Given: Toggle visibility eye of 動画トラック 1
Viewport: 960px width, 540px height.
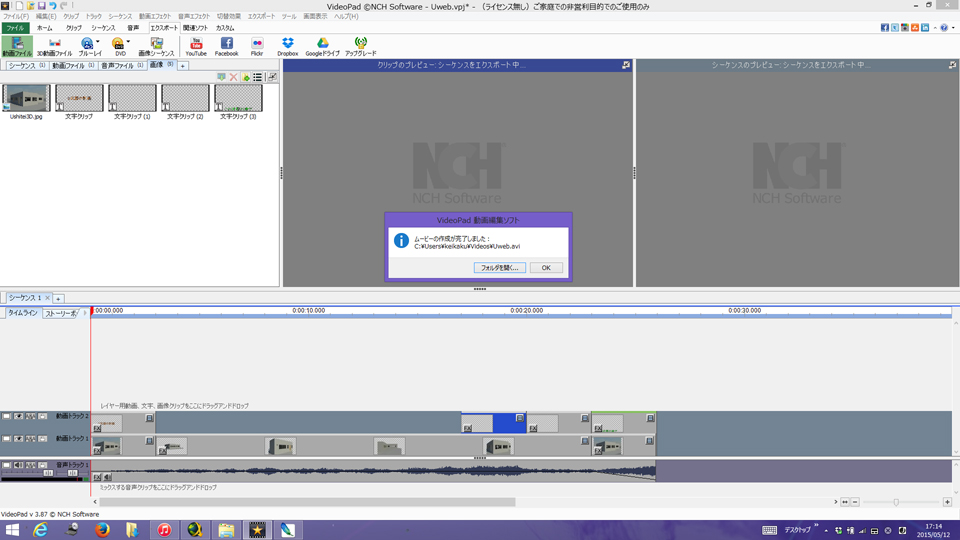Looking at the screenshot, I should (x=18, y=439).
